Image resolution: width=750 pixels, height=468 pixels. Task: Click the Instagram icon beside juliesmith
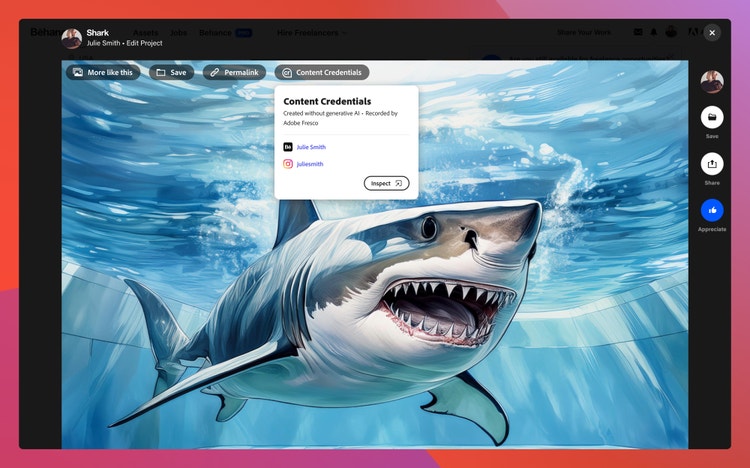(288, 164)
